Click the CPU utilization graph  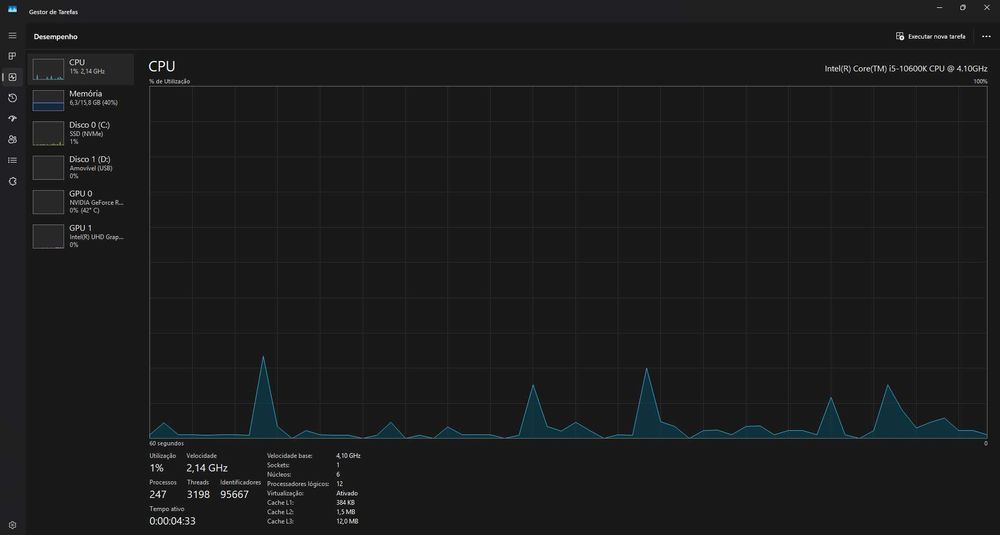568,262
